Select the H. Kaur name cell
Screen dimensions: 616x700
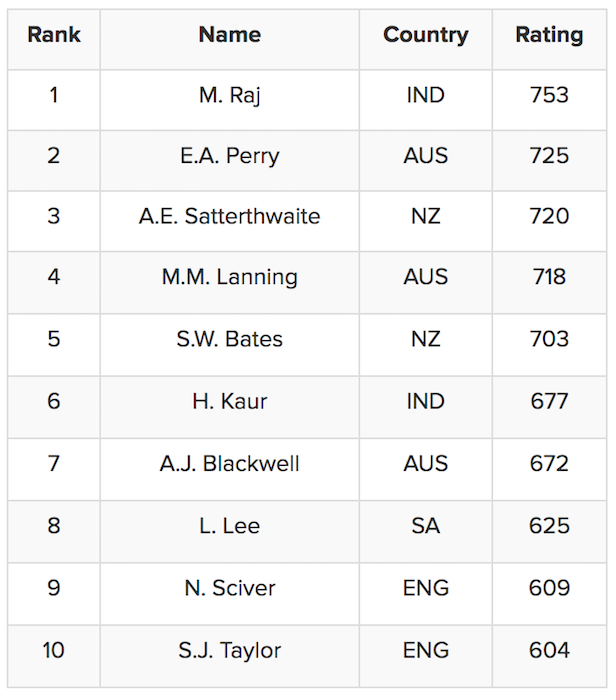230,402
